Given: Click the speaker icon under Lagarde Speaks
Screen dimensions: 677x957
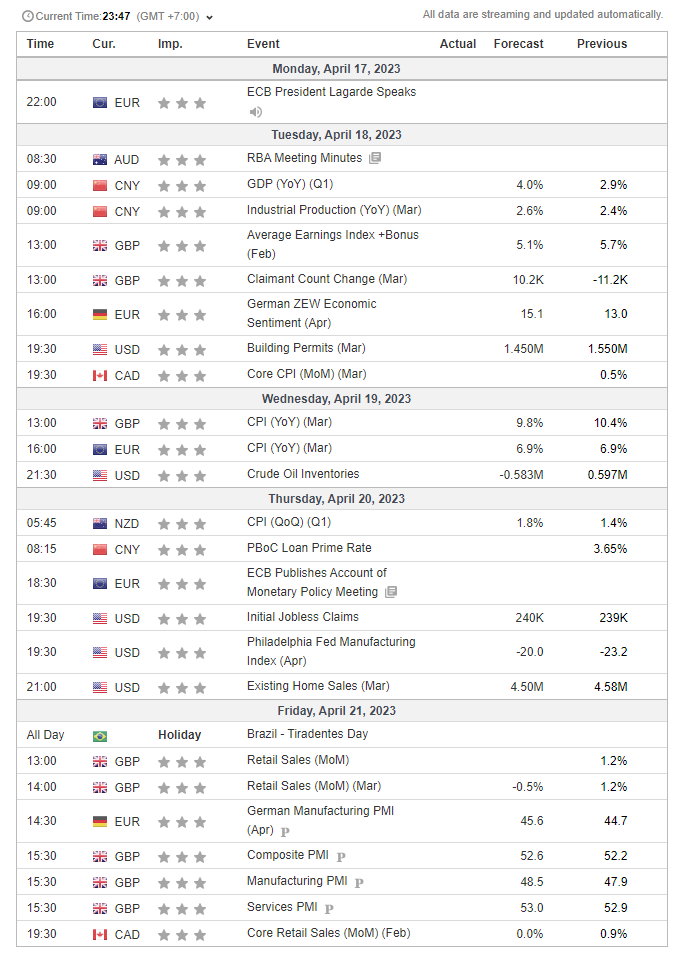Looking at the screenshot, I should [255, 111].
